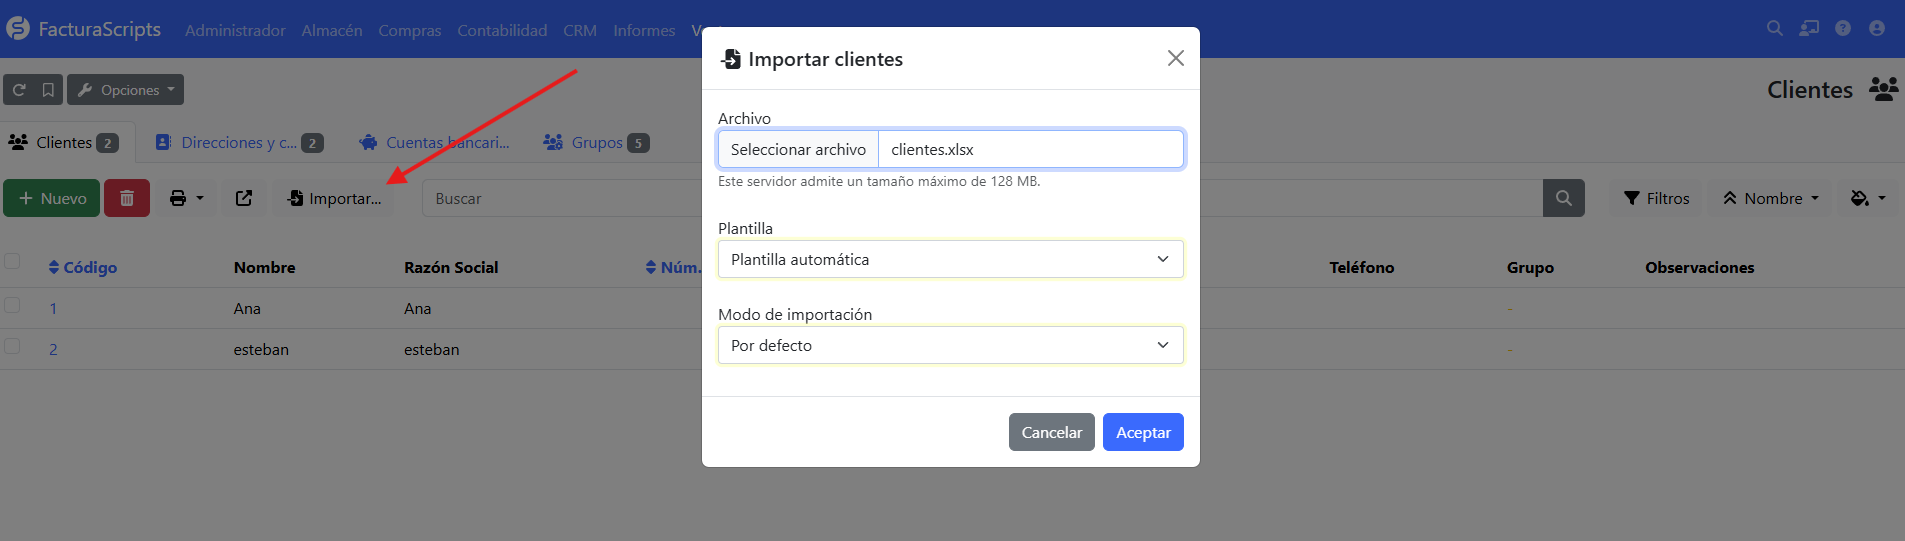Open the Informes menu
This screenshot has height=541, width=1905.
pos(644,30)
